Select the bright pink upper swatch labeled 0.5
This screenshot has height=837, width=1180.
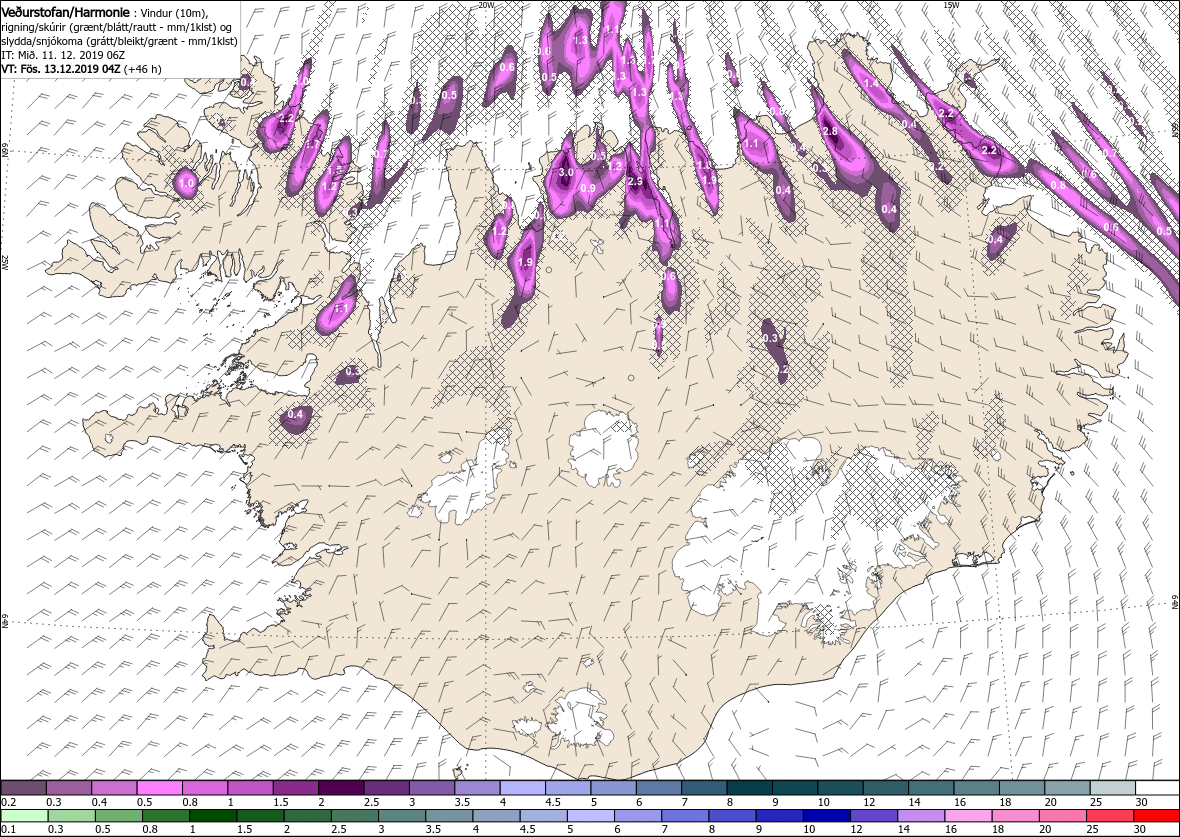pos(160,788)
